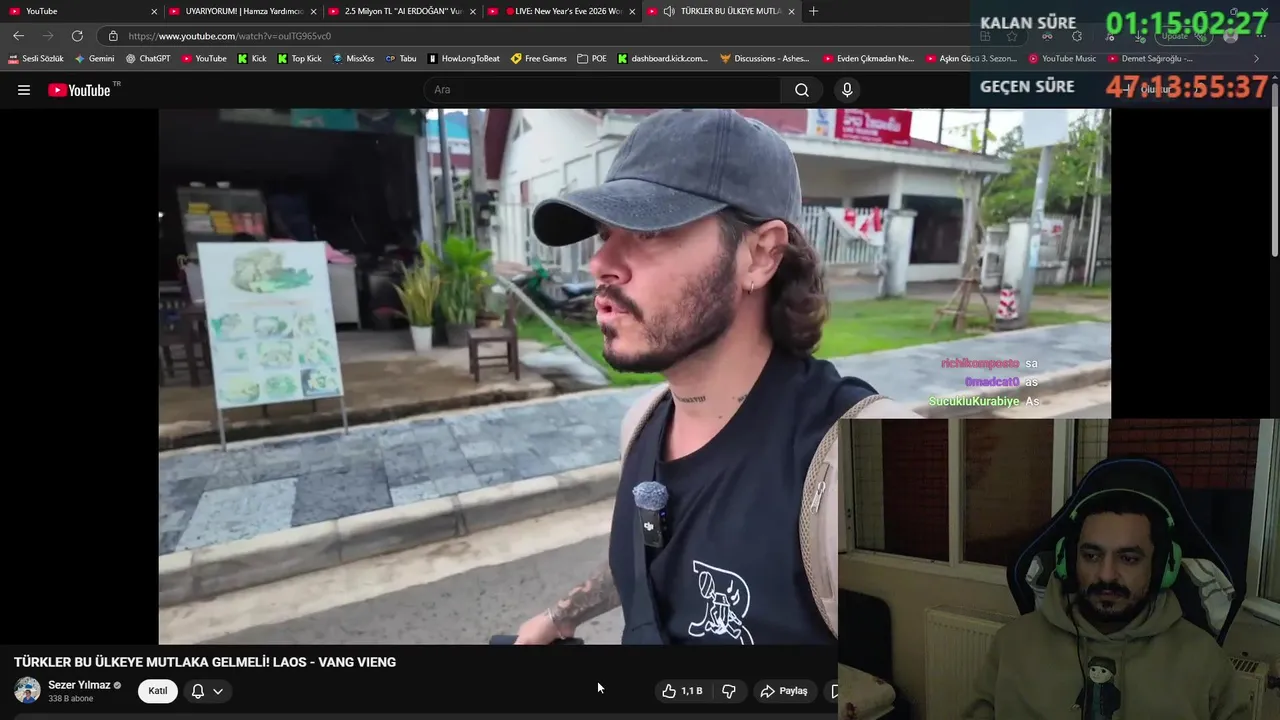
Task: Open the Sezer Yılmaz channel name link
Action: pos(79,685)
